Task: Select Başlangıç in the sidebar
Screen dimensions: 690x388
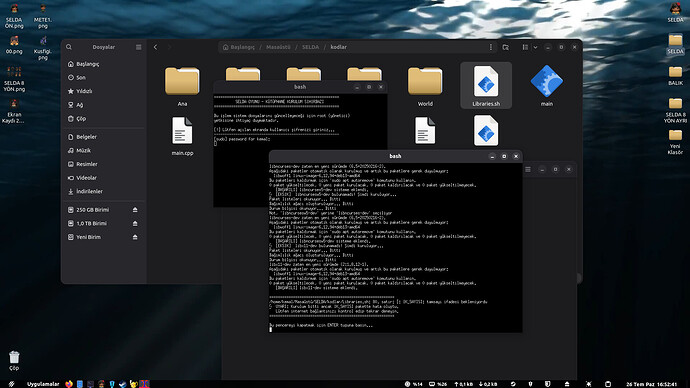Action: [x=104, y=64]
